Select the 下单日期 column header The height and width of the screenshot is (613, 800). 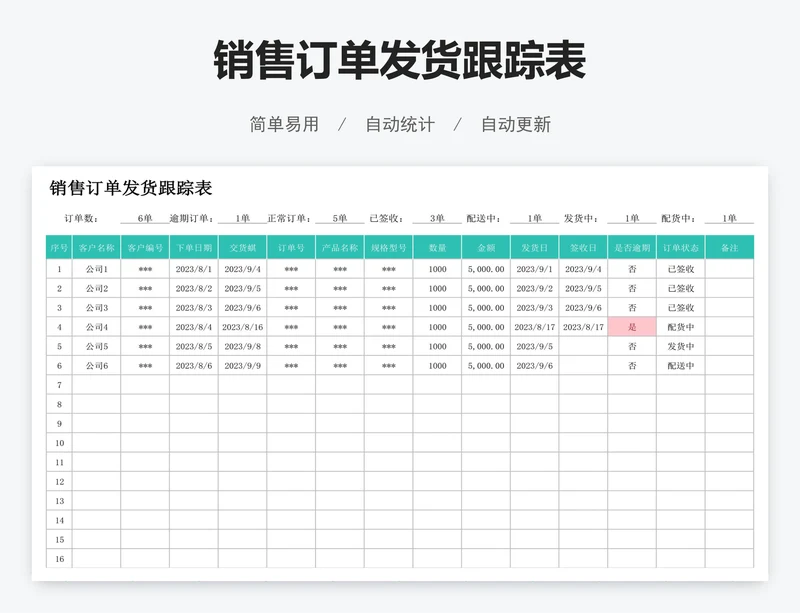click(194, 248)
